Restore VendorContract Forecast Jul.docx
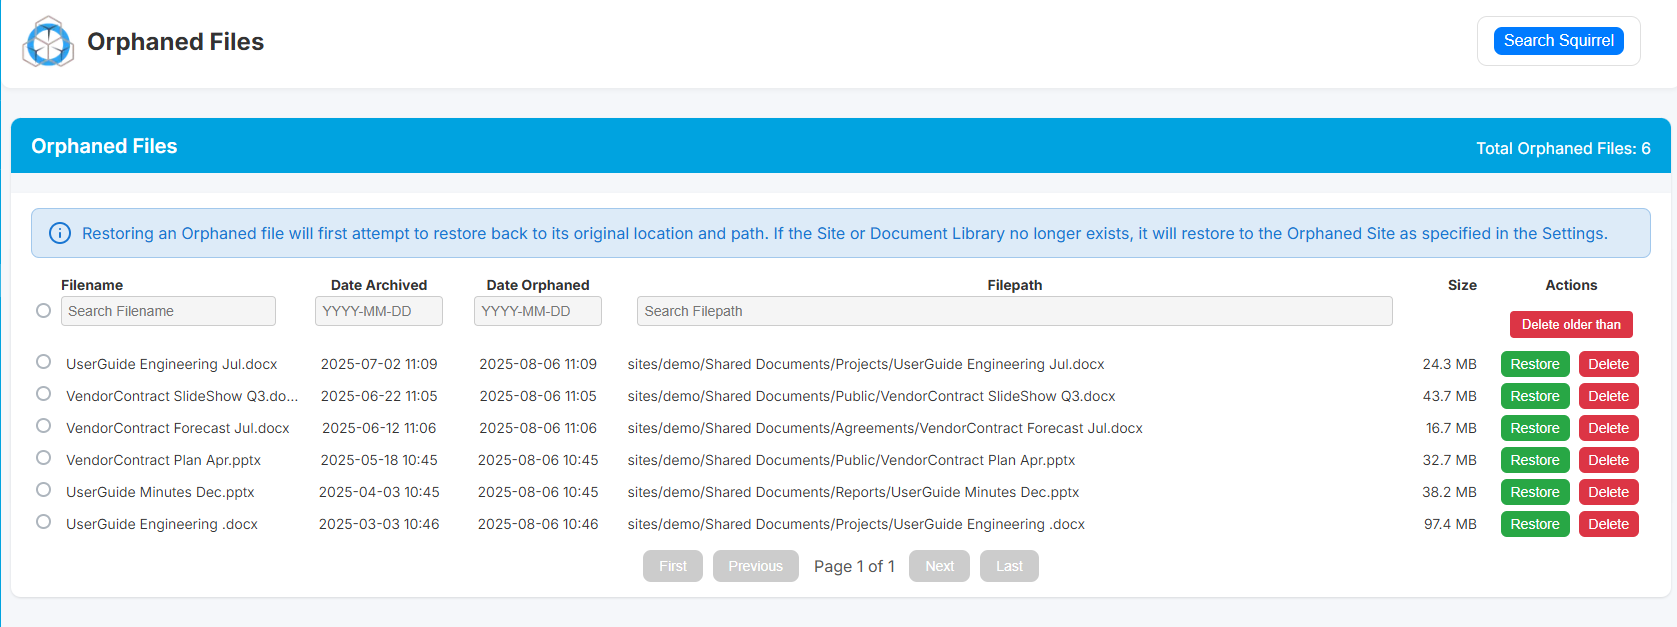 (1534, 428)
